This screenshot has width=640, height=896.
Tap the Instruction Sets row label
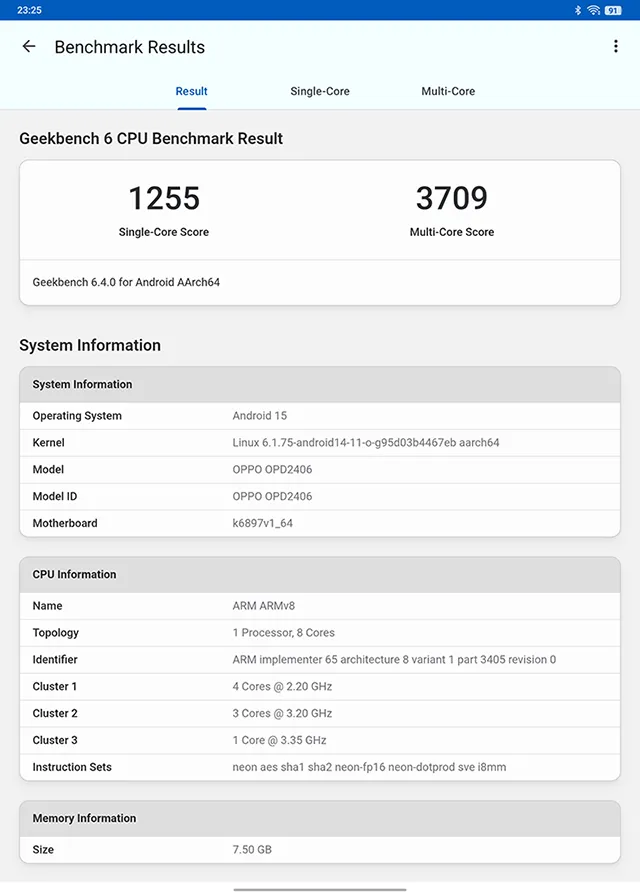[72, 767]
